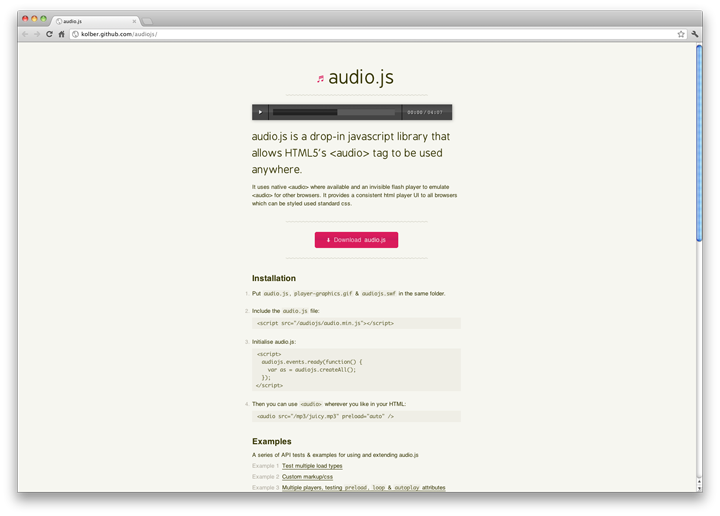This screenshot has height=516, width=720.
Task: Click the audio.js page title
Action: click(x=361, y=77)
